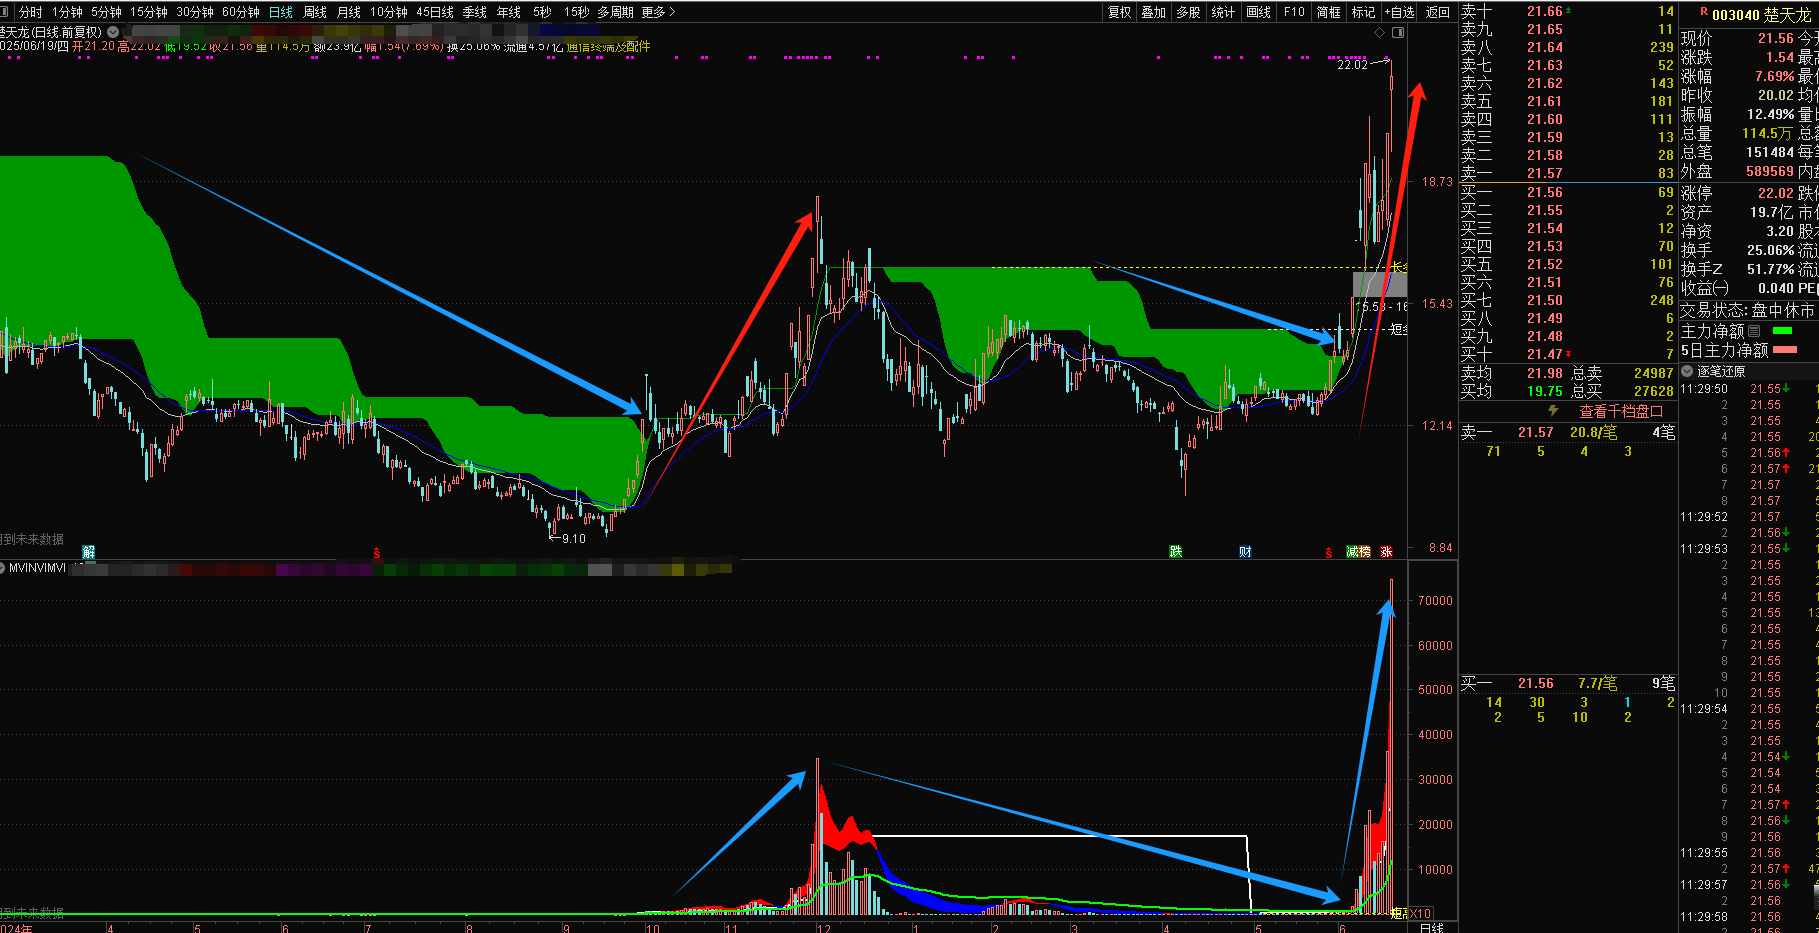
Task: Open dropdown beside 楚天龙(日线.前复权) title
Action: click(113, 32)
